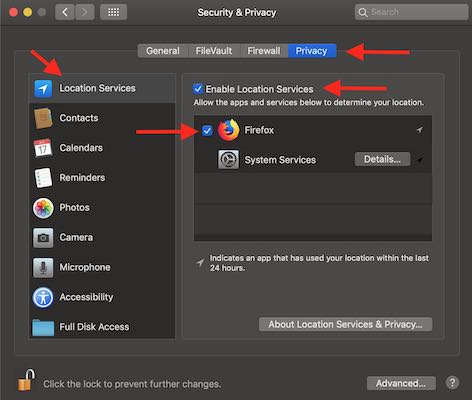Select the Contacts book icon
Image resolution: width=472 pixels, height=400 pixels.
click(43, 118)
